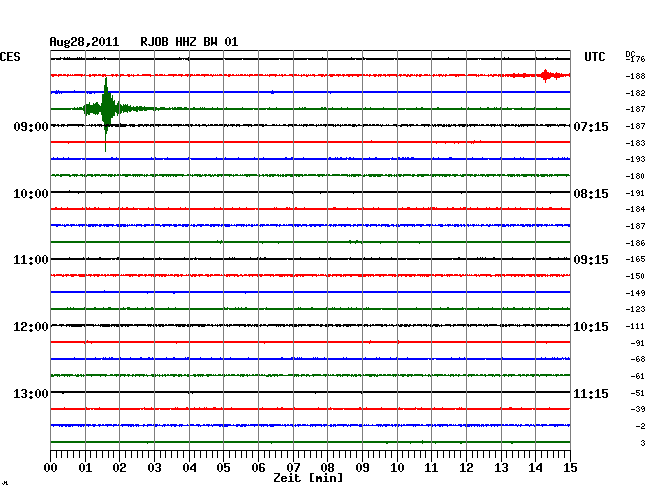This screenshot has height=494, width=650.
Task: Click the DC offset value -186
Action: click(x=635, y=243)
